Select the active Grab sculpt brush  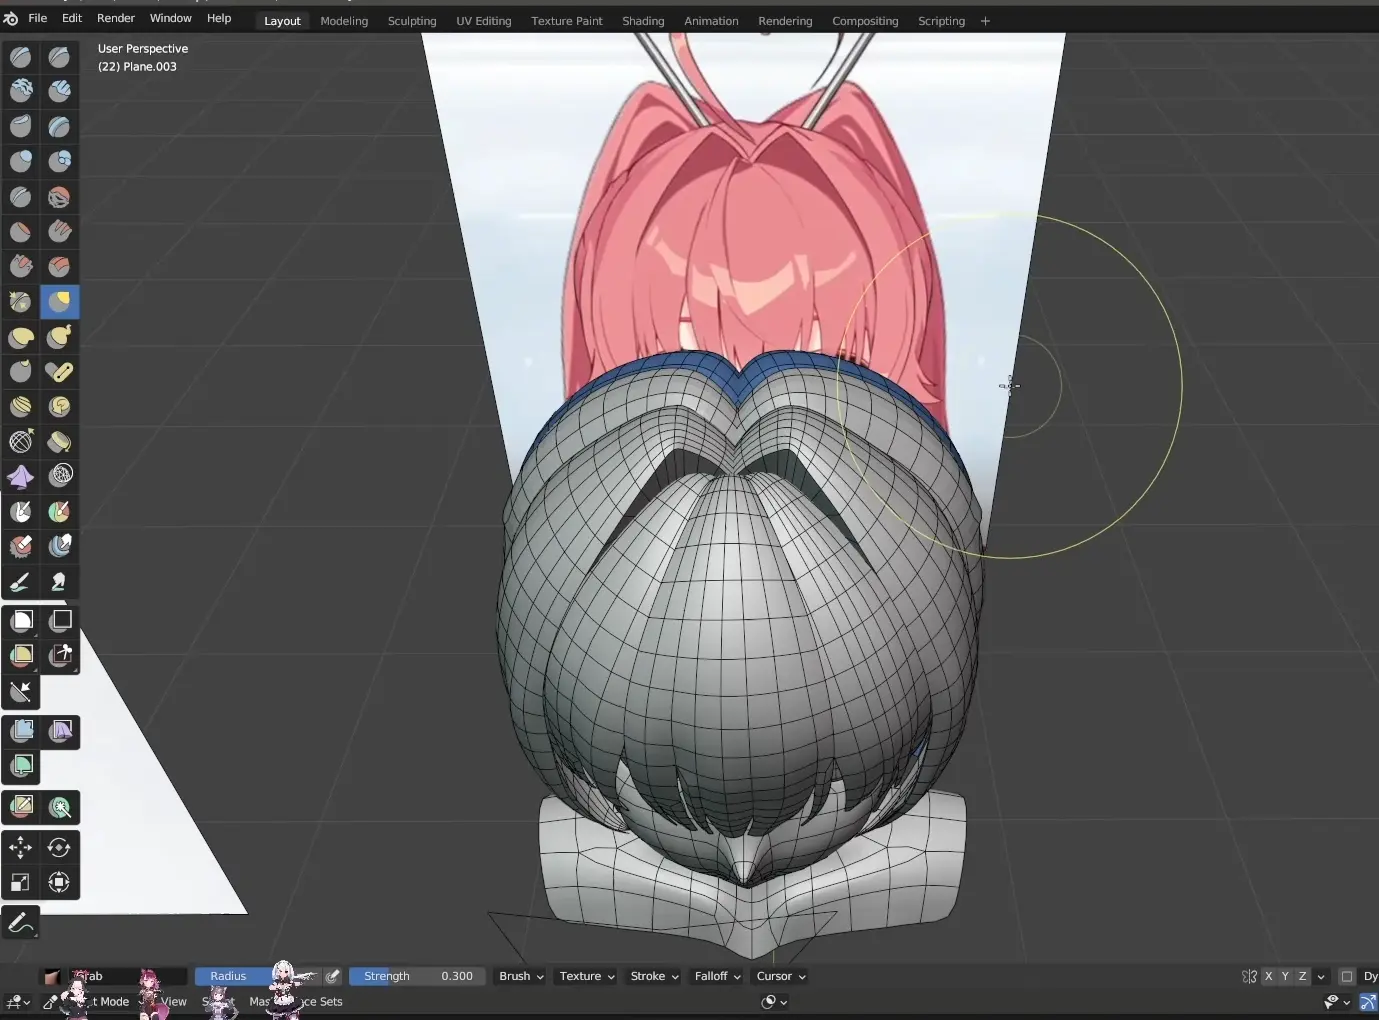click(x=59, y=301)
